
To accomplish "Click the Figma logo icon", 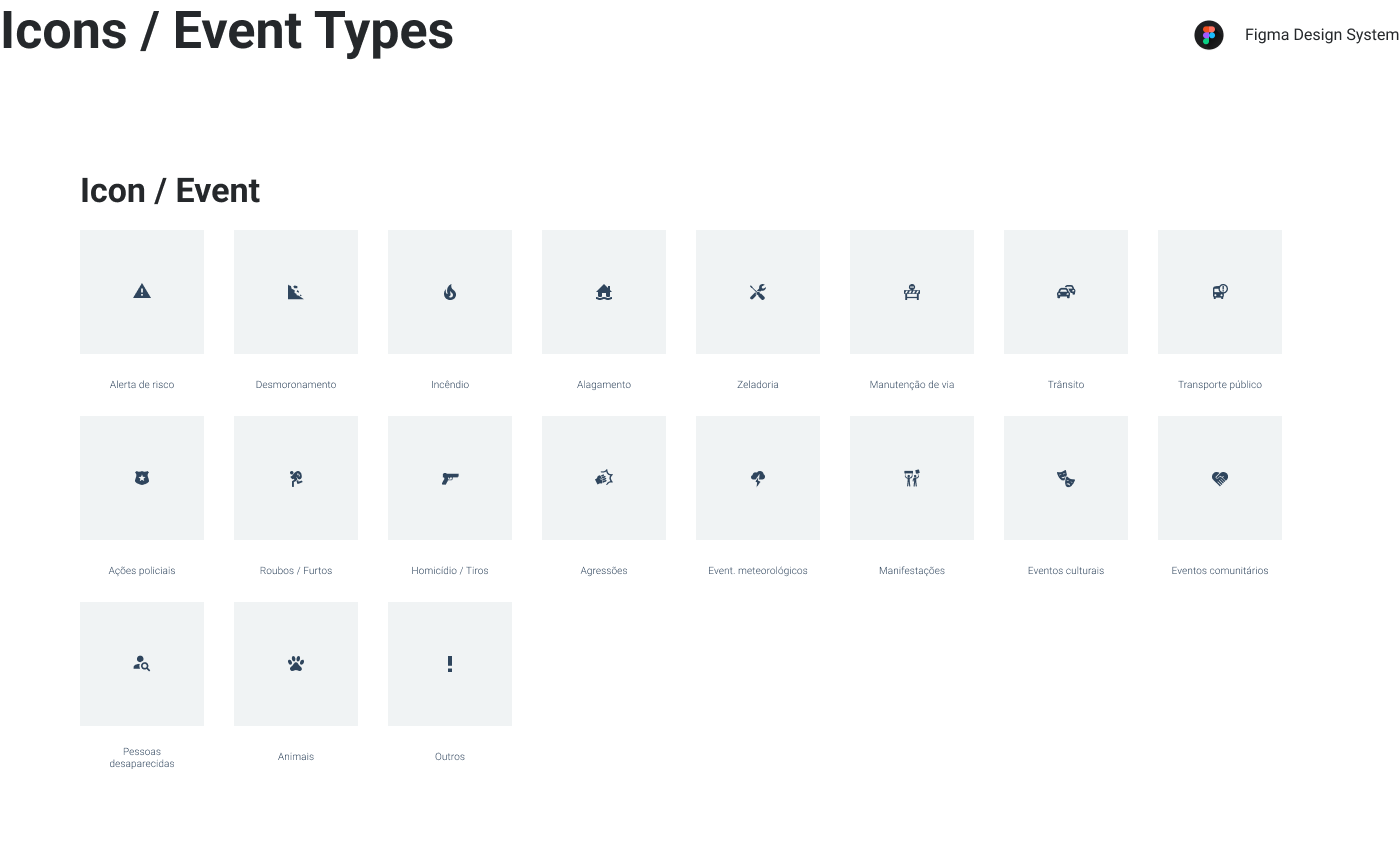I will click(x=1209, y=35).
